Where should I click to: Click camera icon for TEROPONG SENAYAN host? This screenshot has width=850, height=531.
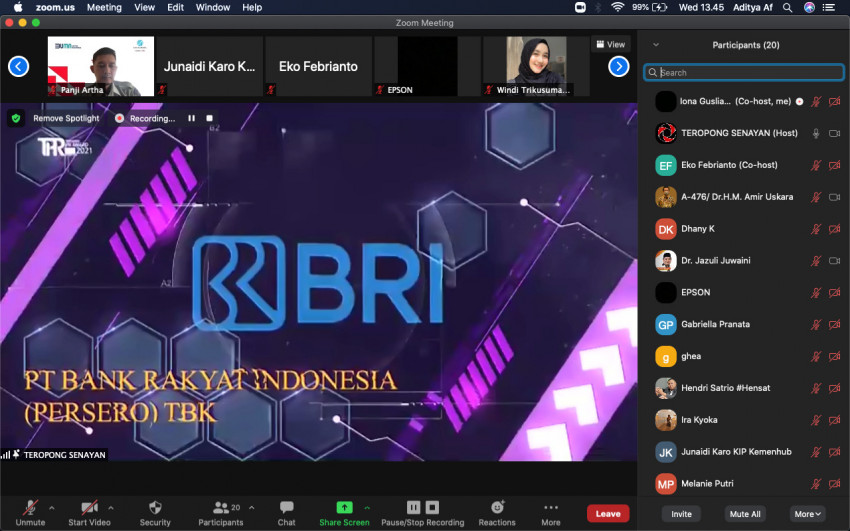(x=834, y=133)
